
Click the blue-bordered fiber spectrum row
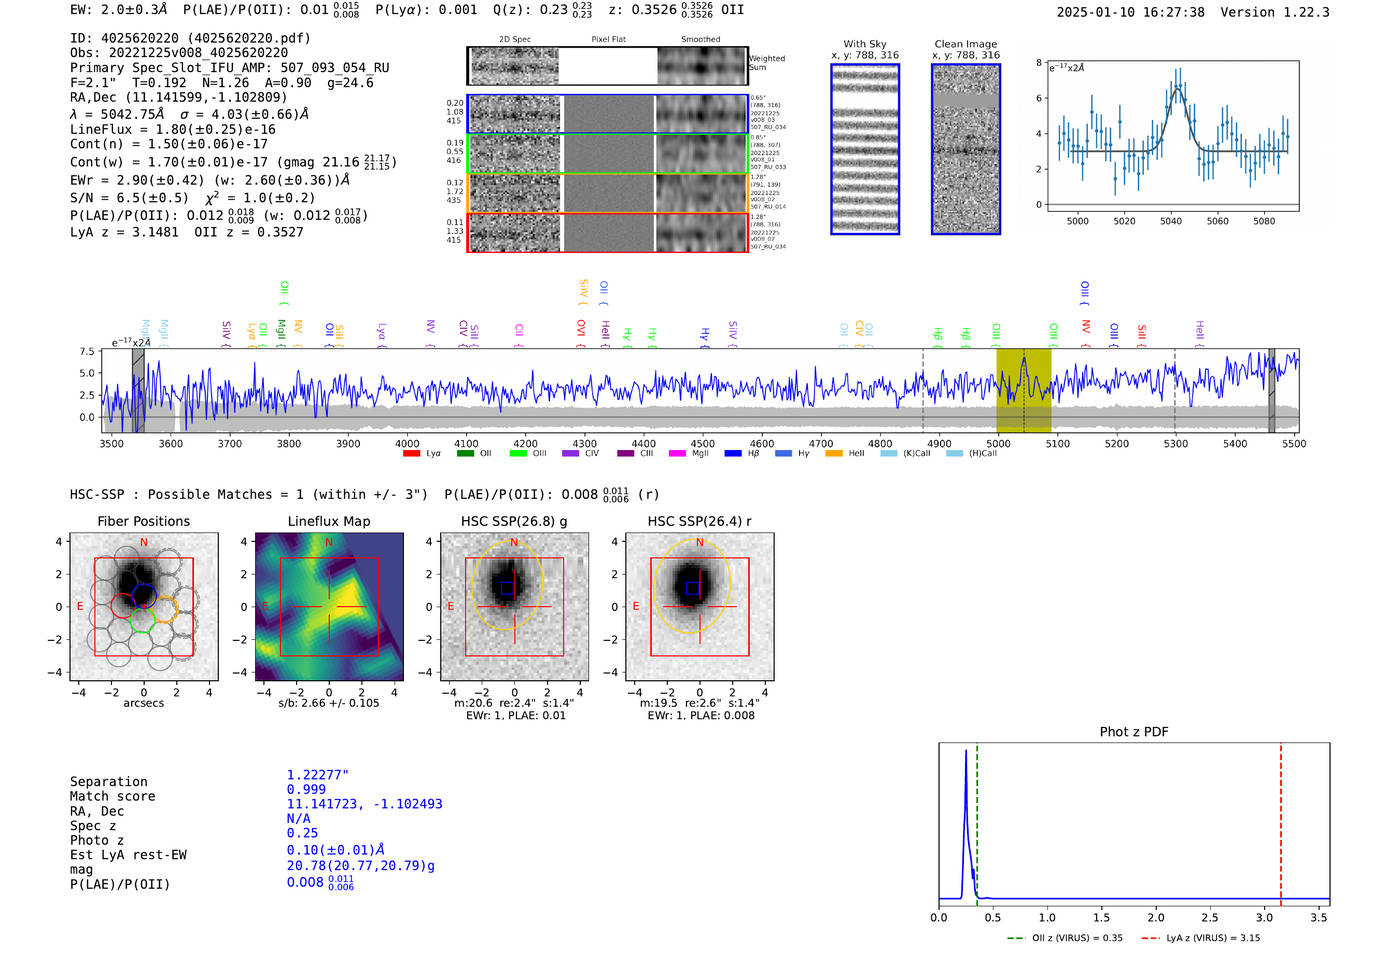[607, 114]
